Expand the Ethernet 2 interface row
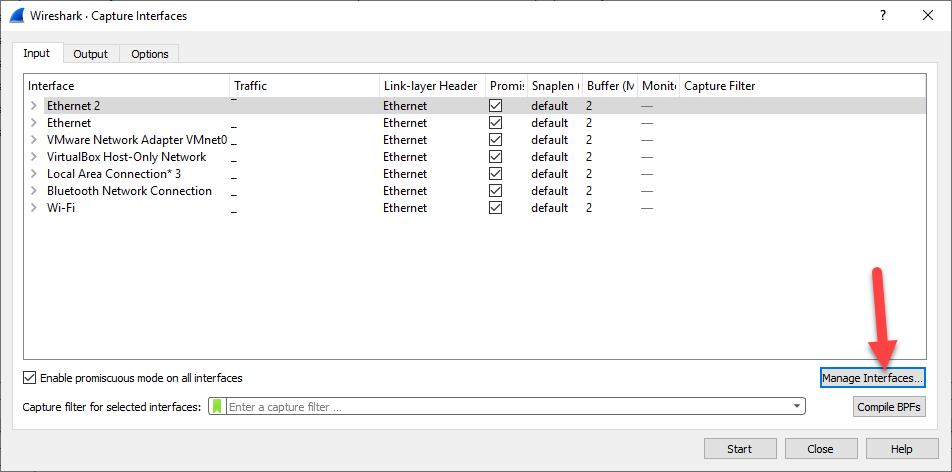Image resolution: width=952 pixels, height=472 pixels. click(x=33, y=106)
